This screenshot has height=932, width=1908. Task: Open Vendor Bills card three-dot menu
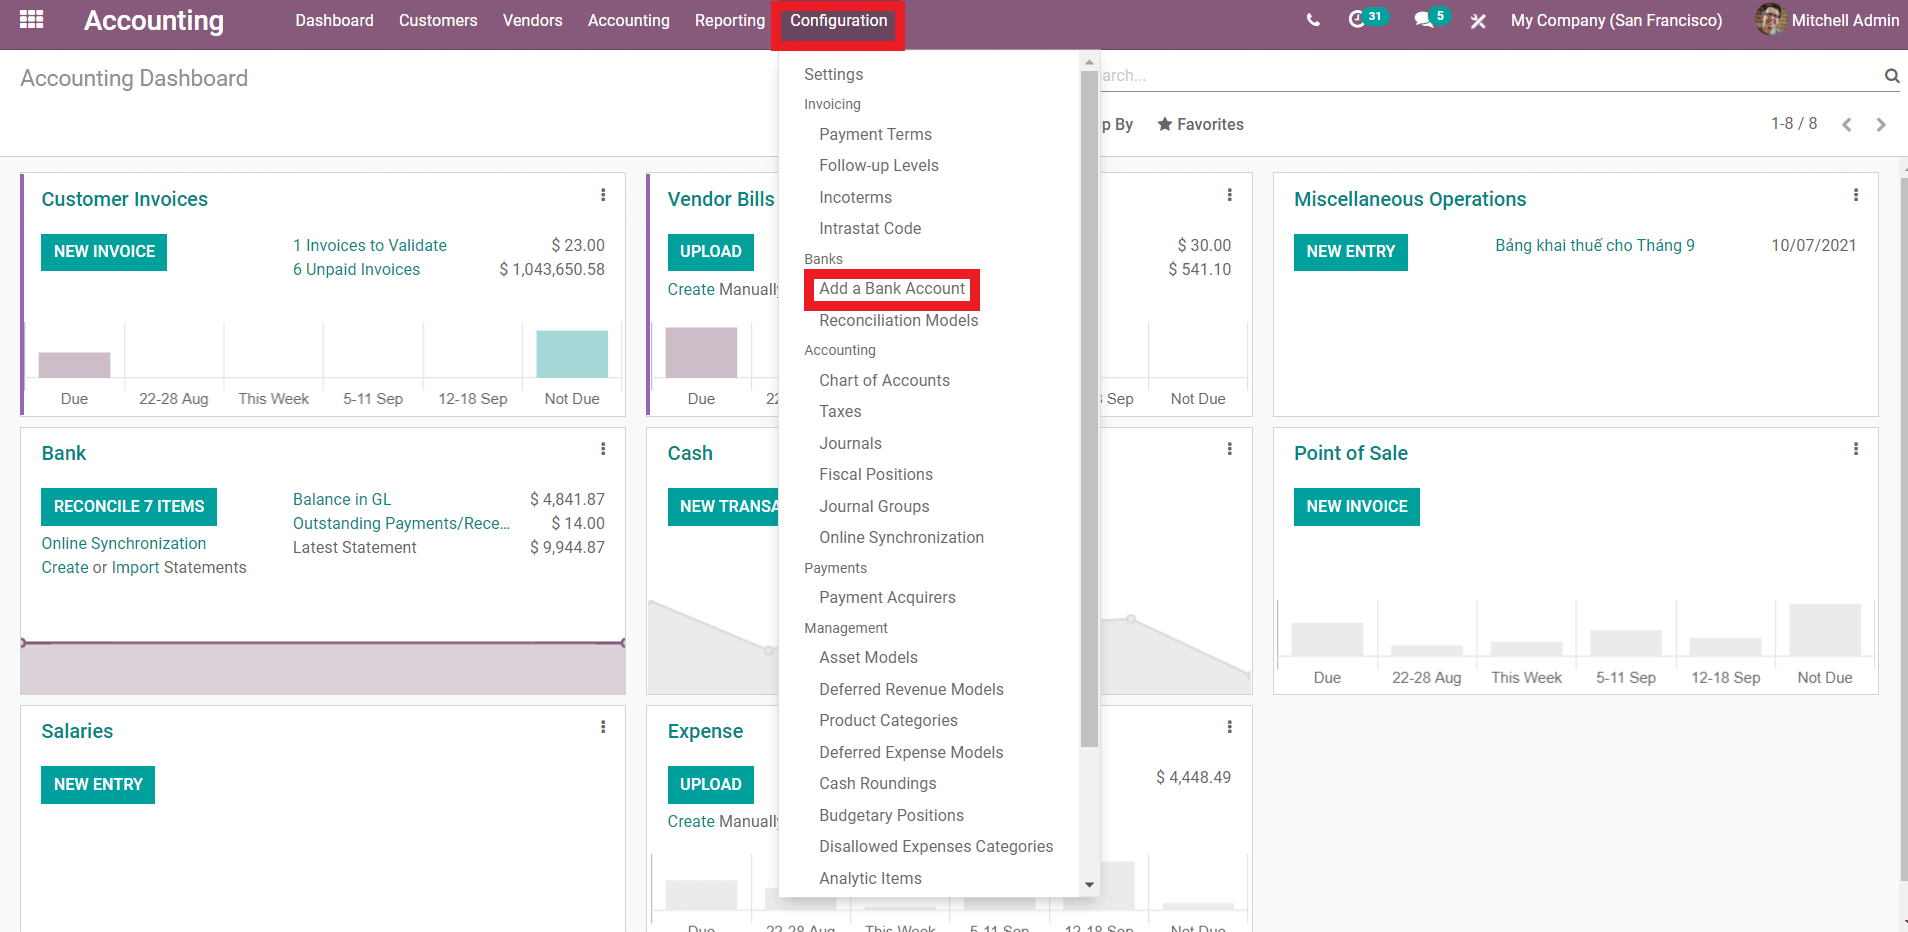point(1229,195)
